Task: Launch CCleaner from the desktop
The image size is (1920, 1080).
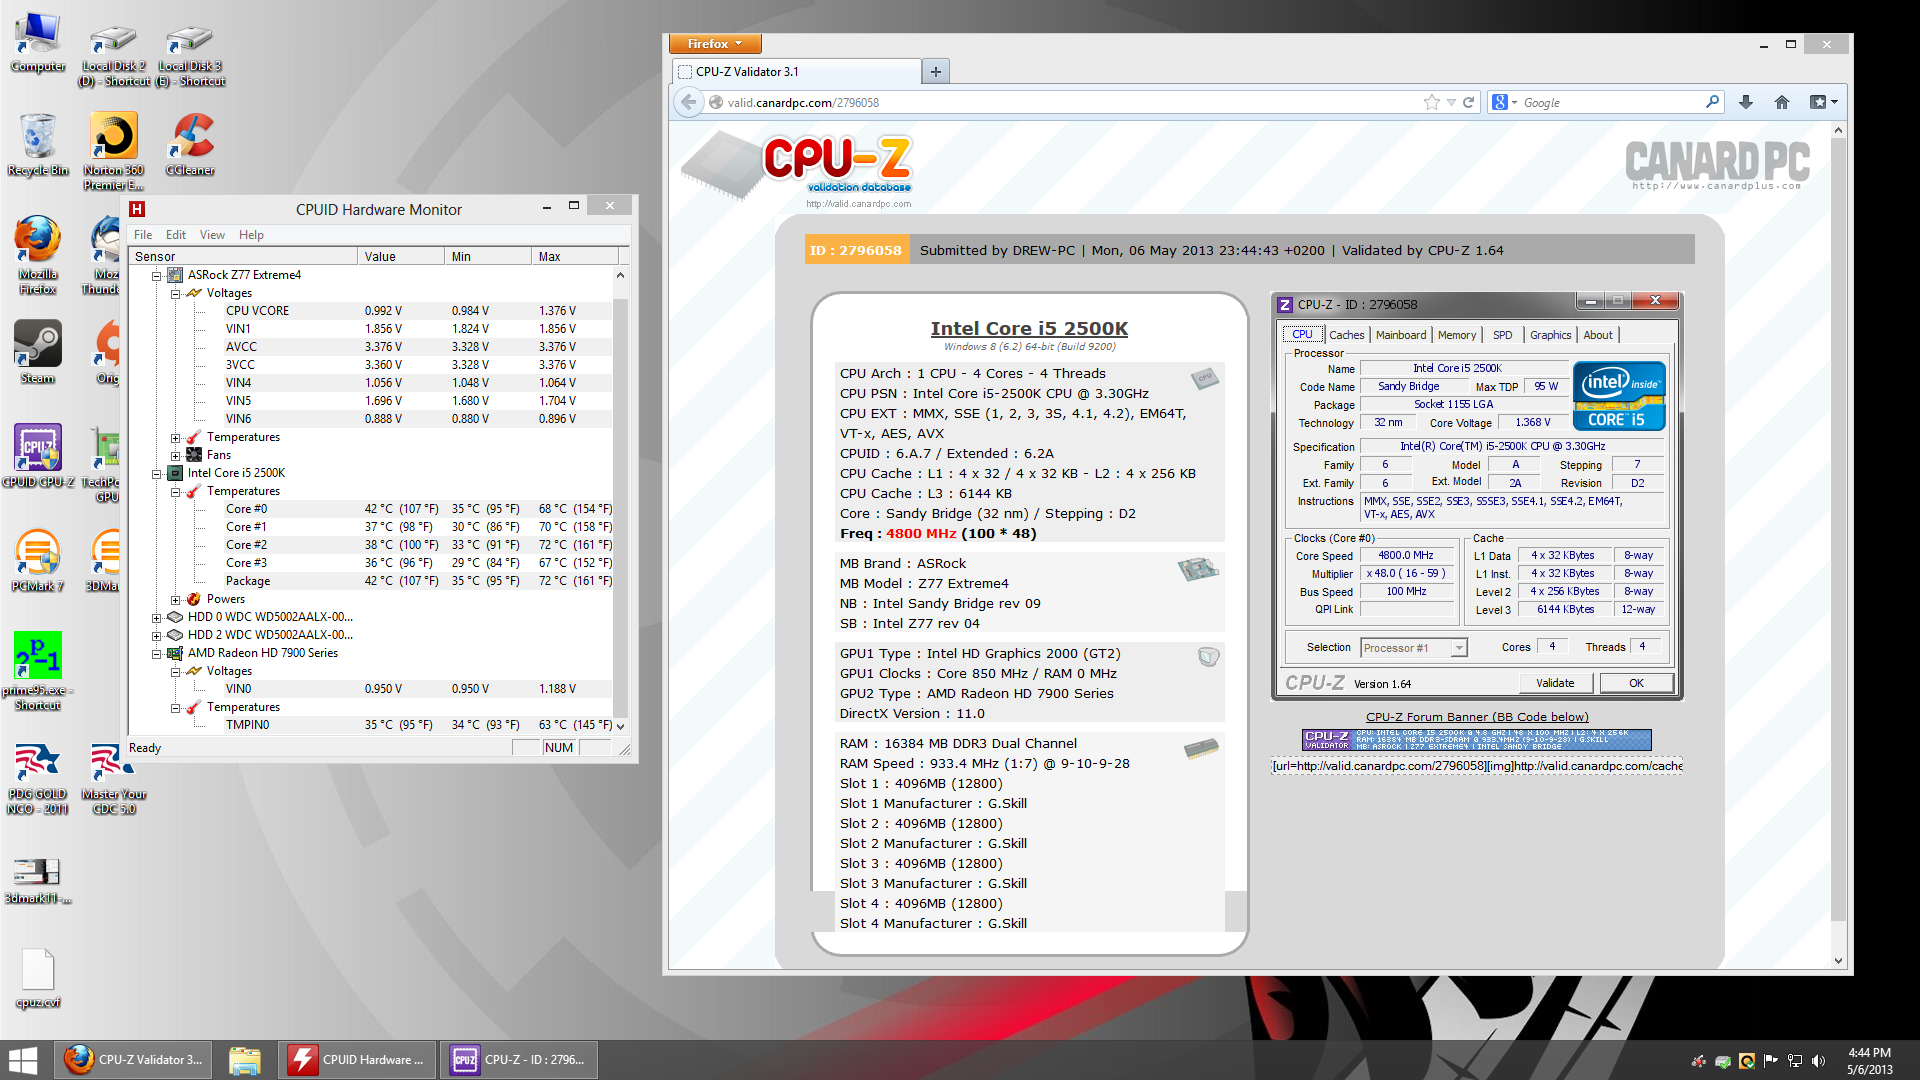Action: click(190, 145)
